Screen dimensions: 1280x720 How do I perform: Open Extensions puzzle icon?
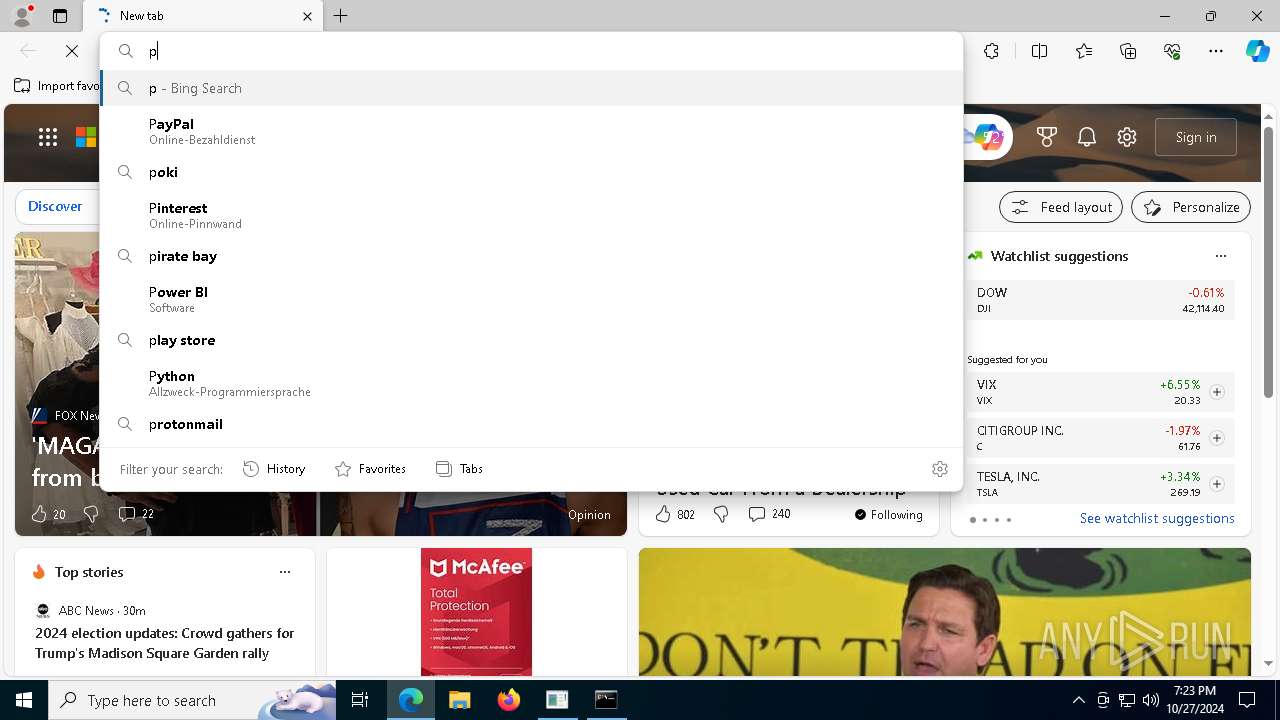tap(991, 51)
